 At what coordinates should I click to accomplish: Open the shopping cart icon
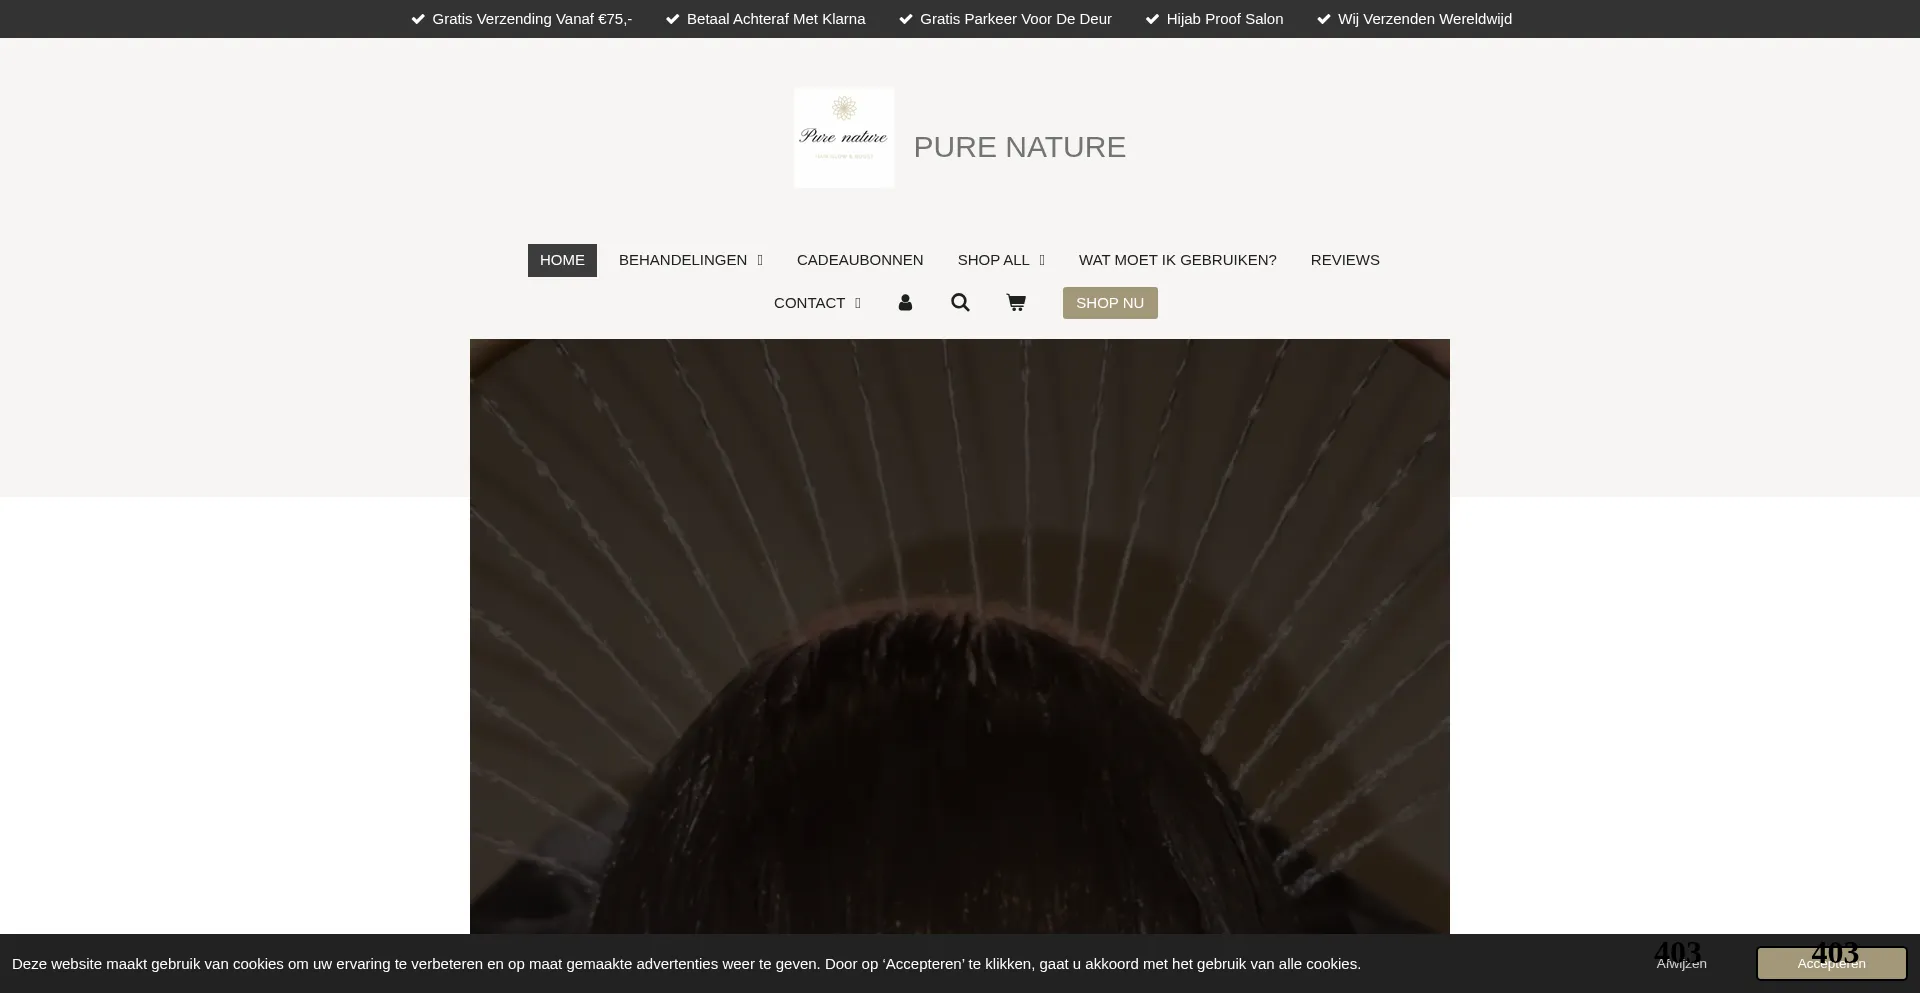(x=1016, y=303)
